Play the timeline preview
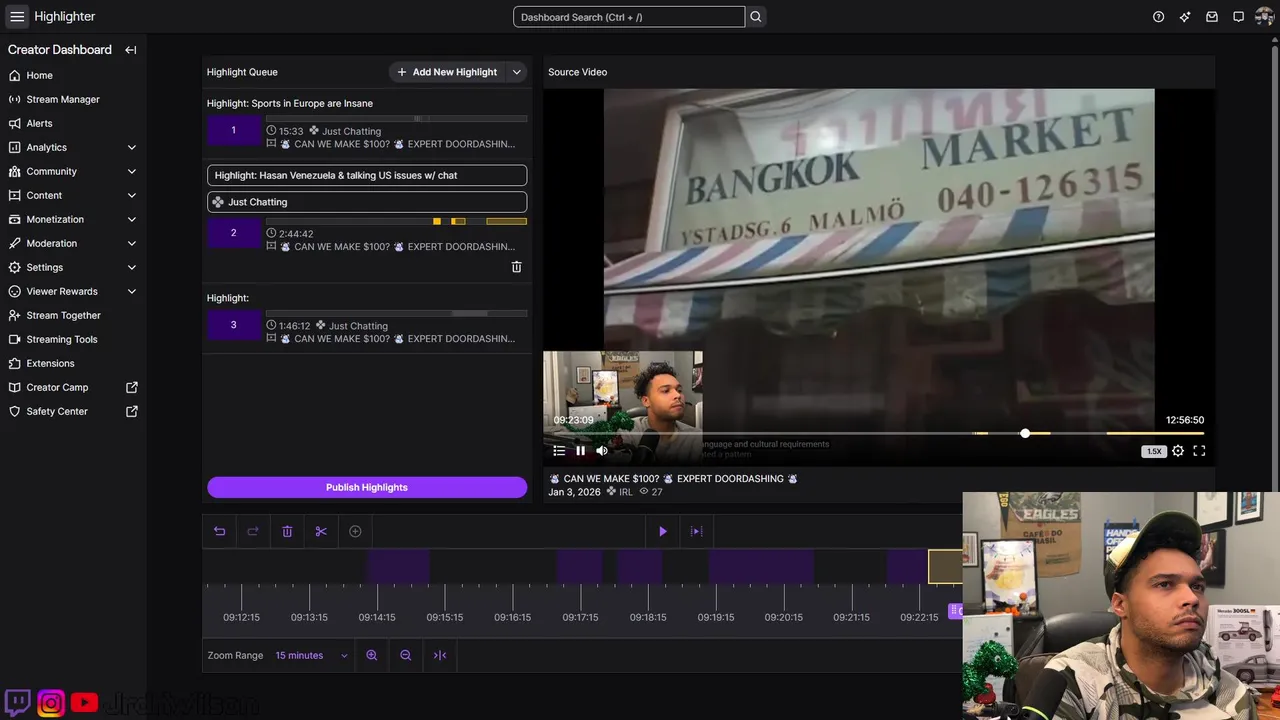Screen dimensions: 1280x720 [662, 531]
